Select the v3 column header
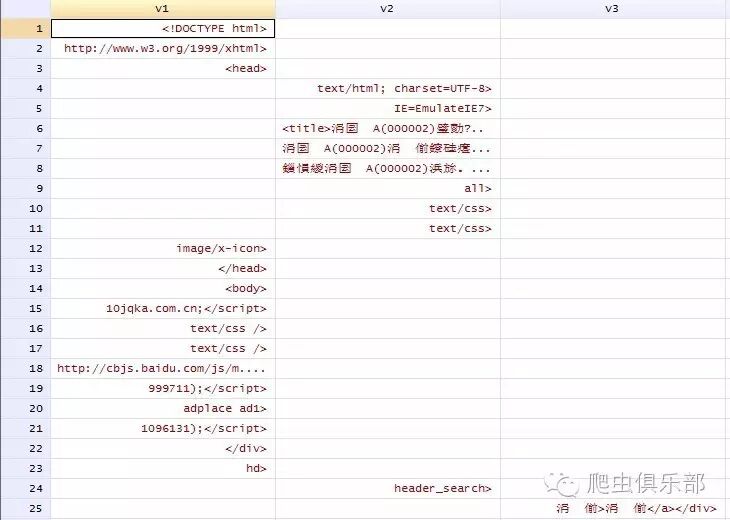Image resolution: width=730 pixels, height=520 pixels. (x=615, y=9)
